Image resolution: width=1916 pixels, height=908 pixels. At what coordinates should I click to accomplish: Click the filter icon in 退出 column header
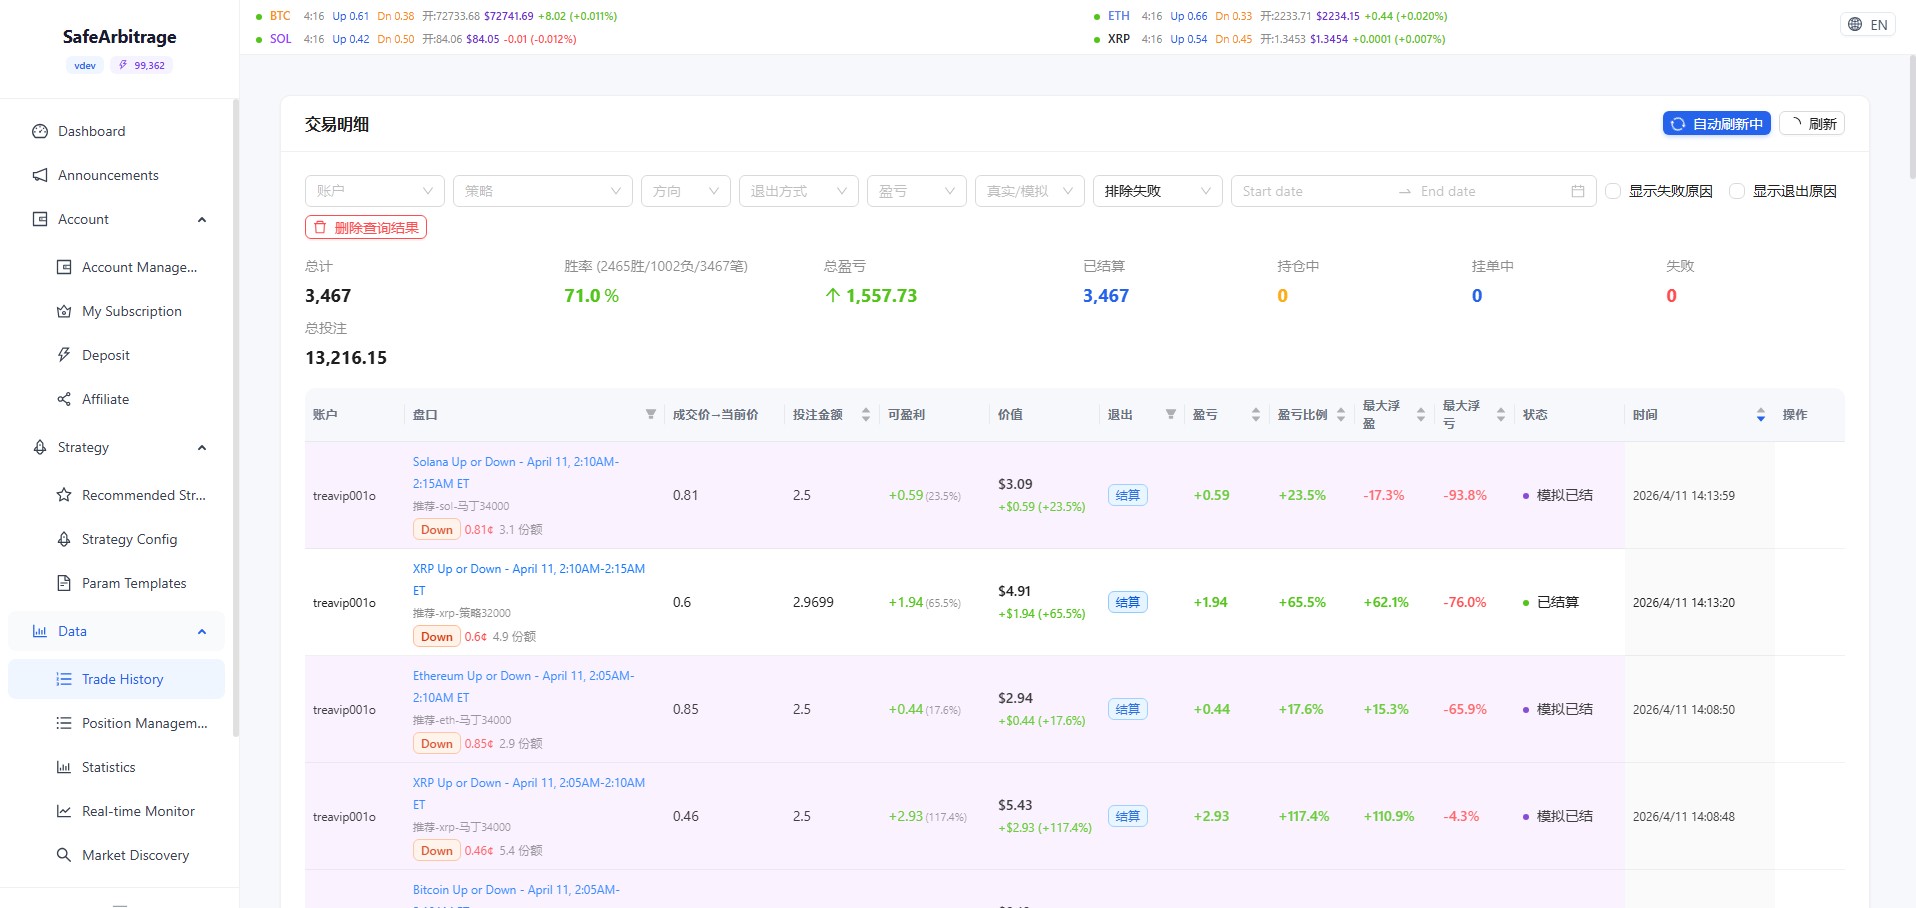[1170, 414]
